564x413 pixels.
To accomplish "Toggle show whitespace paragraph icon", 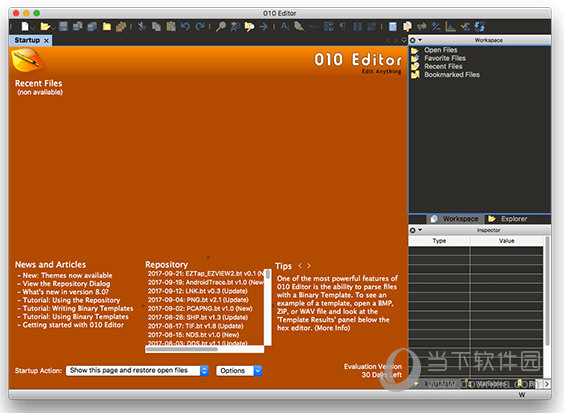I will pyautogui.click(x=342, y=26).
